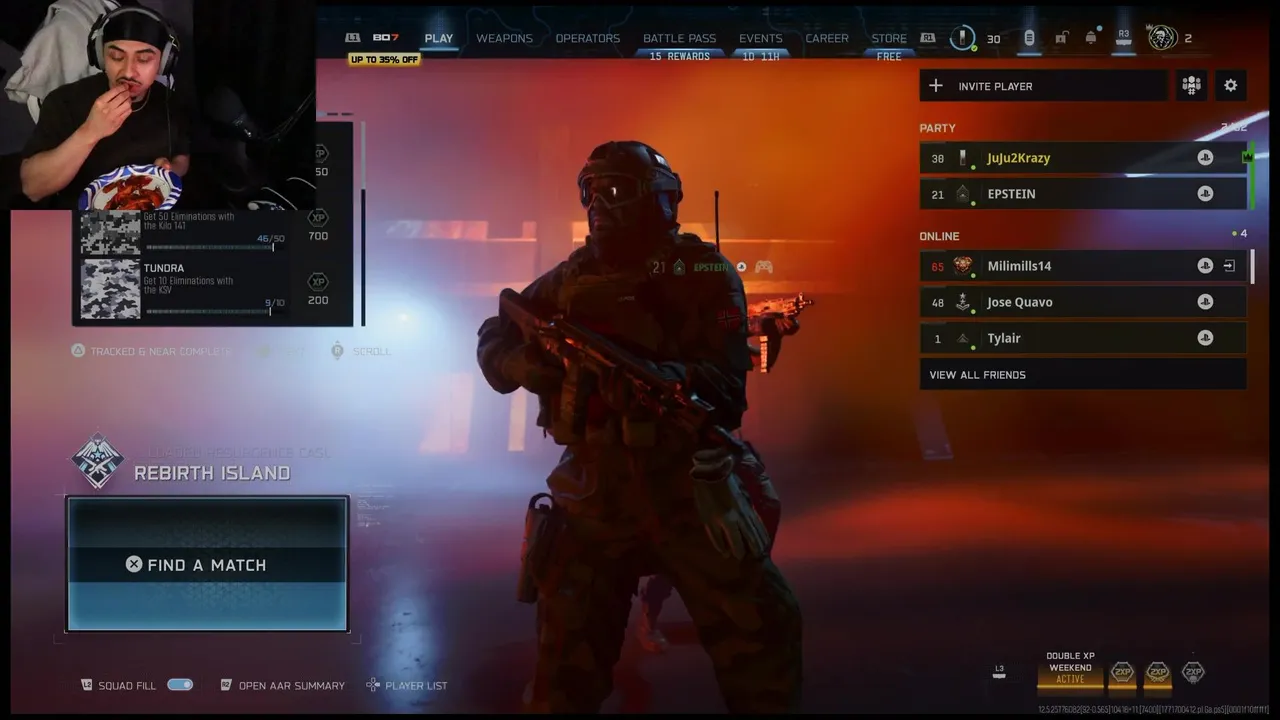Select online friend Jose Quavo
The height and width of the screenshot is (720, 1280).
[x=1083, y=302]
